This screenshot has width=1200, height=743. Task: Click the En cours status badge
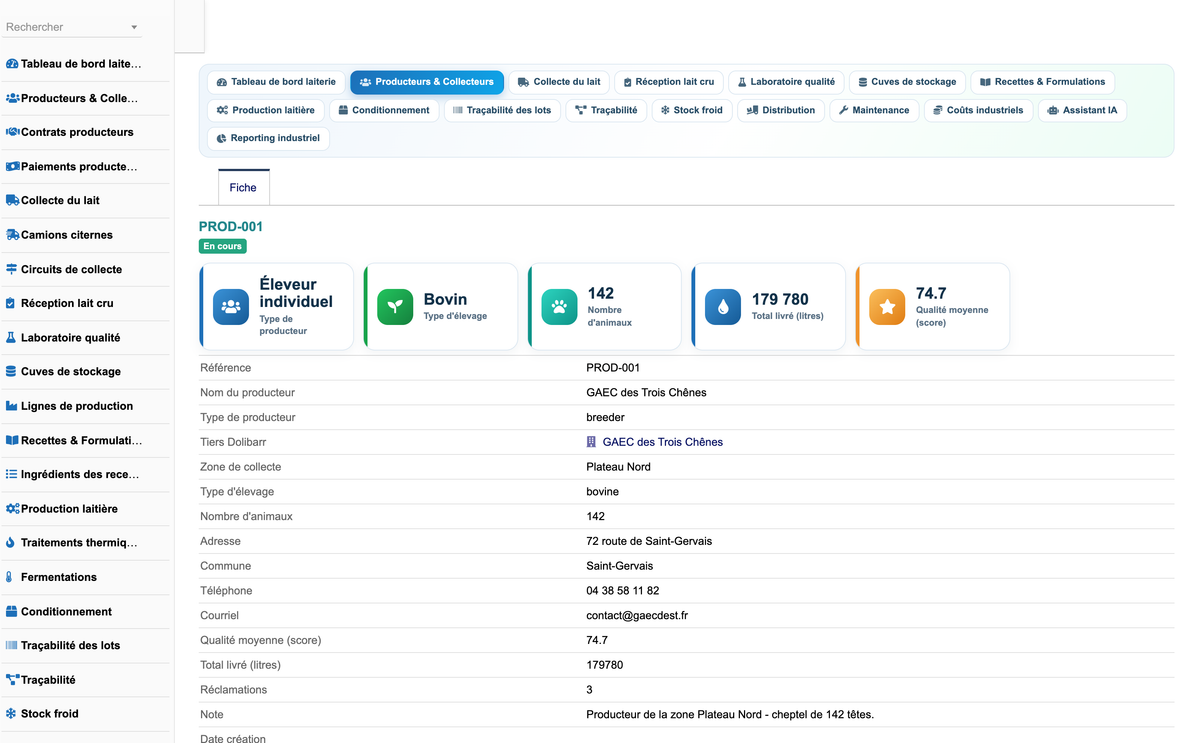pos(222,246)
